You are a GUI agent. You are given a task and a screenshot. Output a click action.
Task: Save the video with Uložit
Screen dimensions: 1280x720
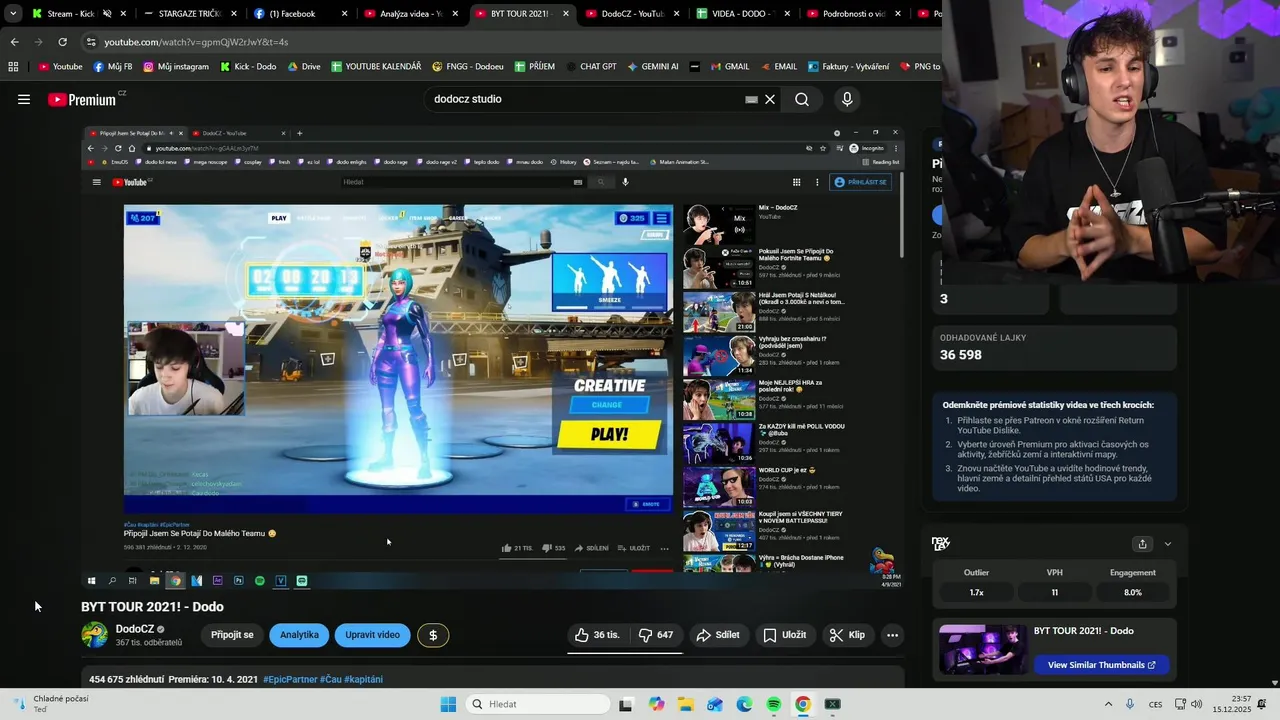click(785, 635)
